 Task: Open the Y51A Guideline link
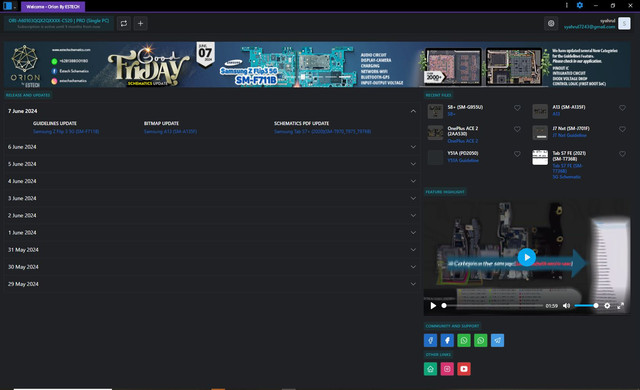click(463, 160)
